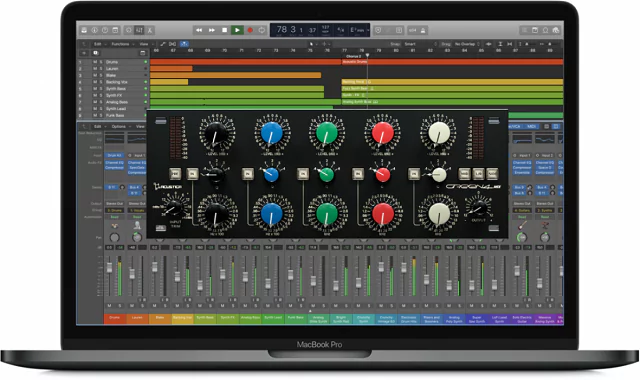Click the Drums channel pan knob
The width and height of the screenshot is (640, 380).
tap(114, 237)
